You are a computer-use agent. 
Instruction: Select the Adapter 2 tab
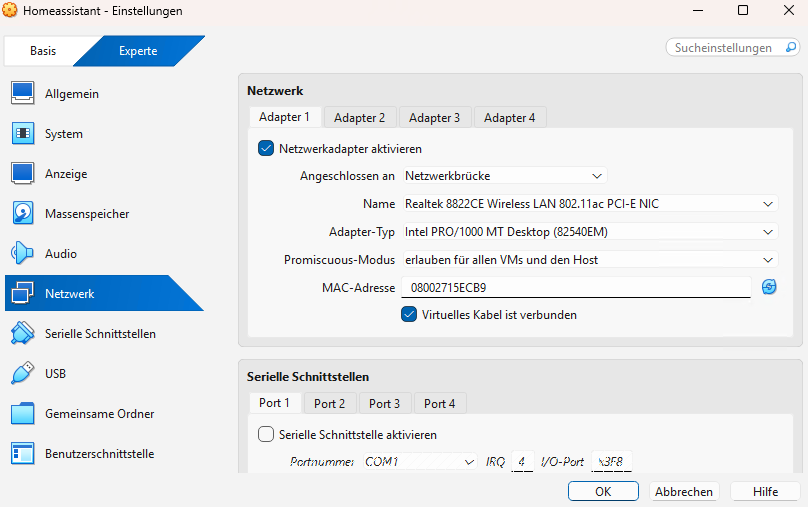(360, 117)
